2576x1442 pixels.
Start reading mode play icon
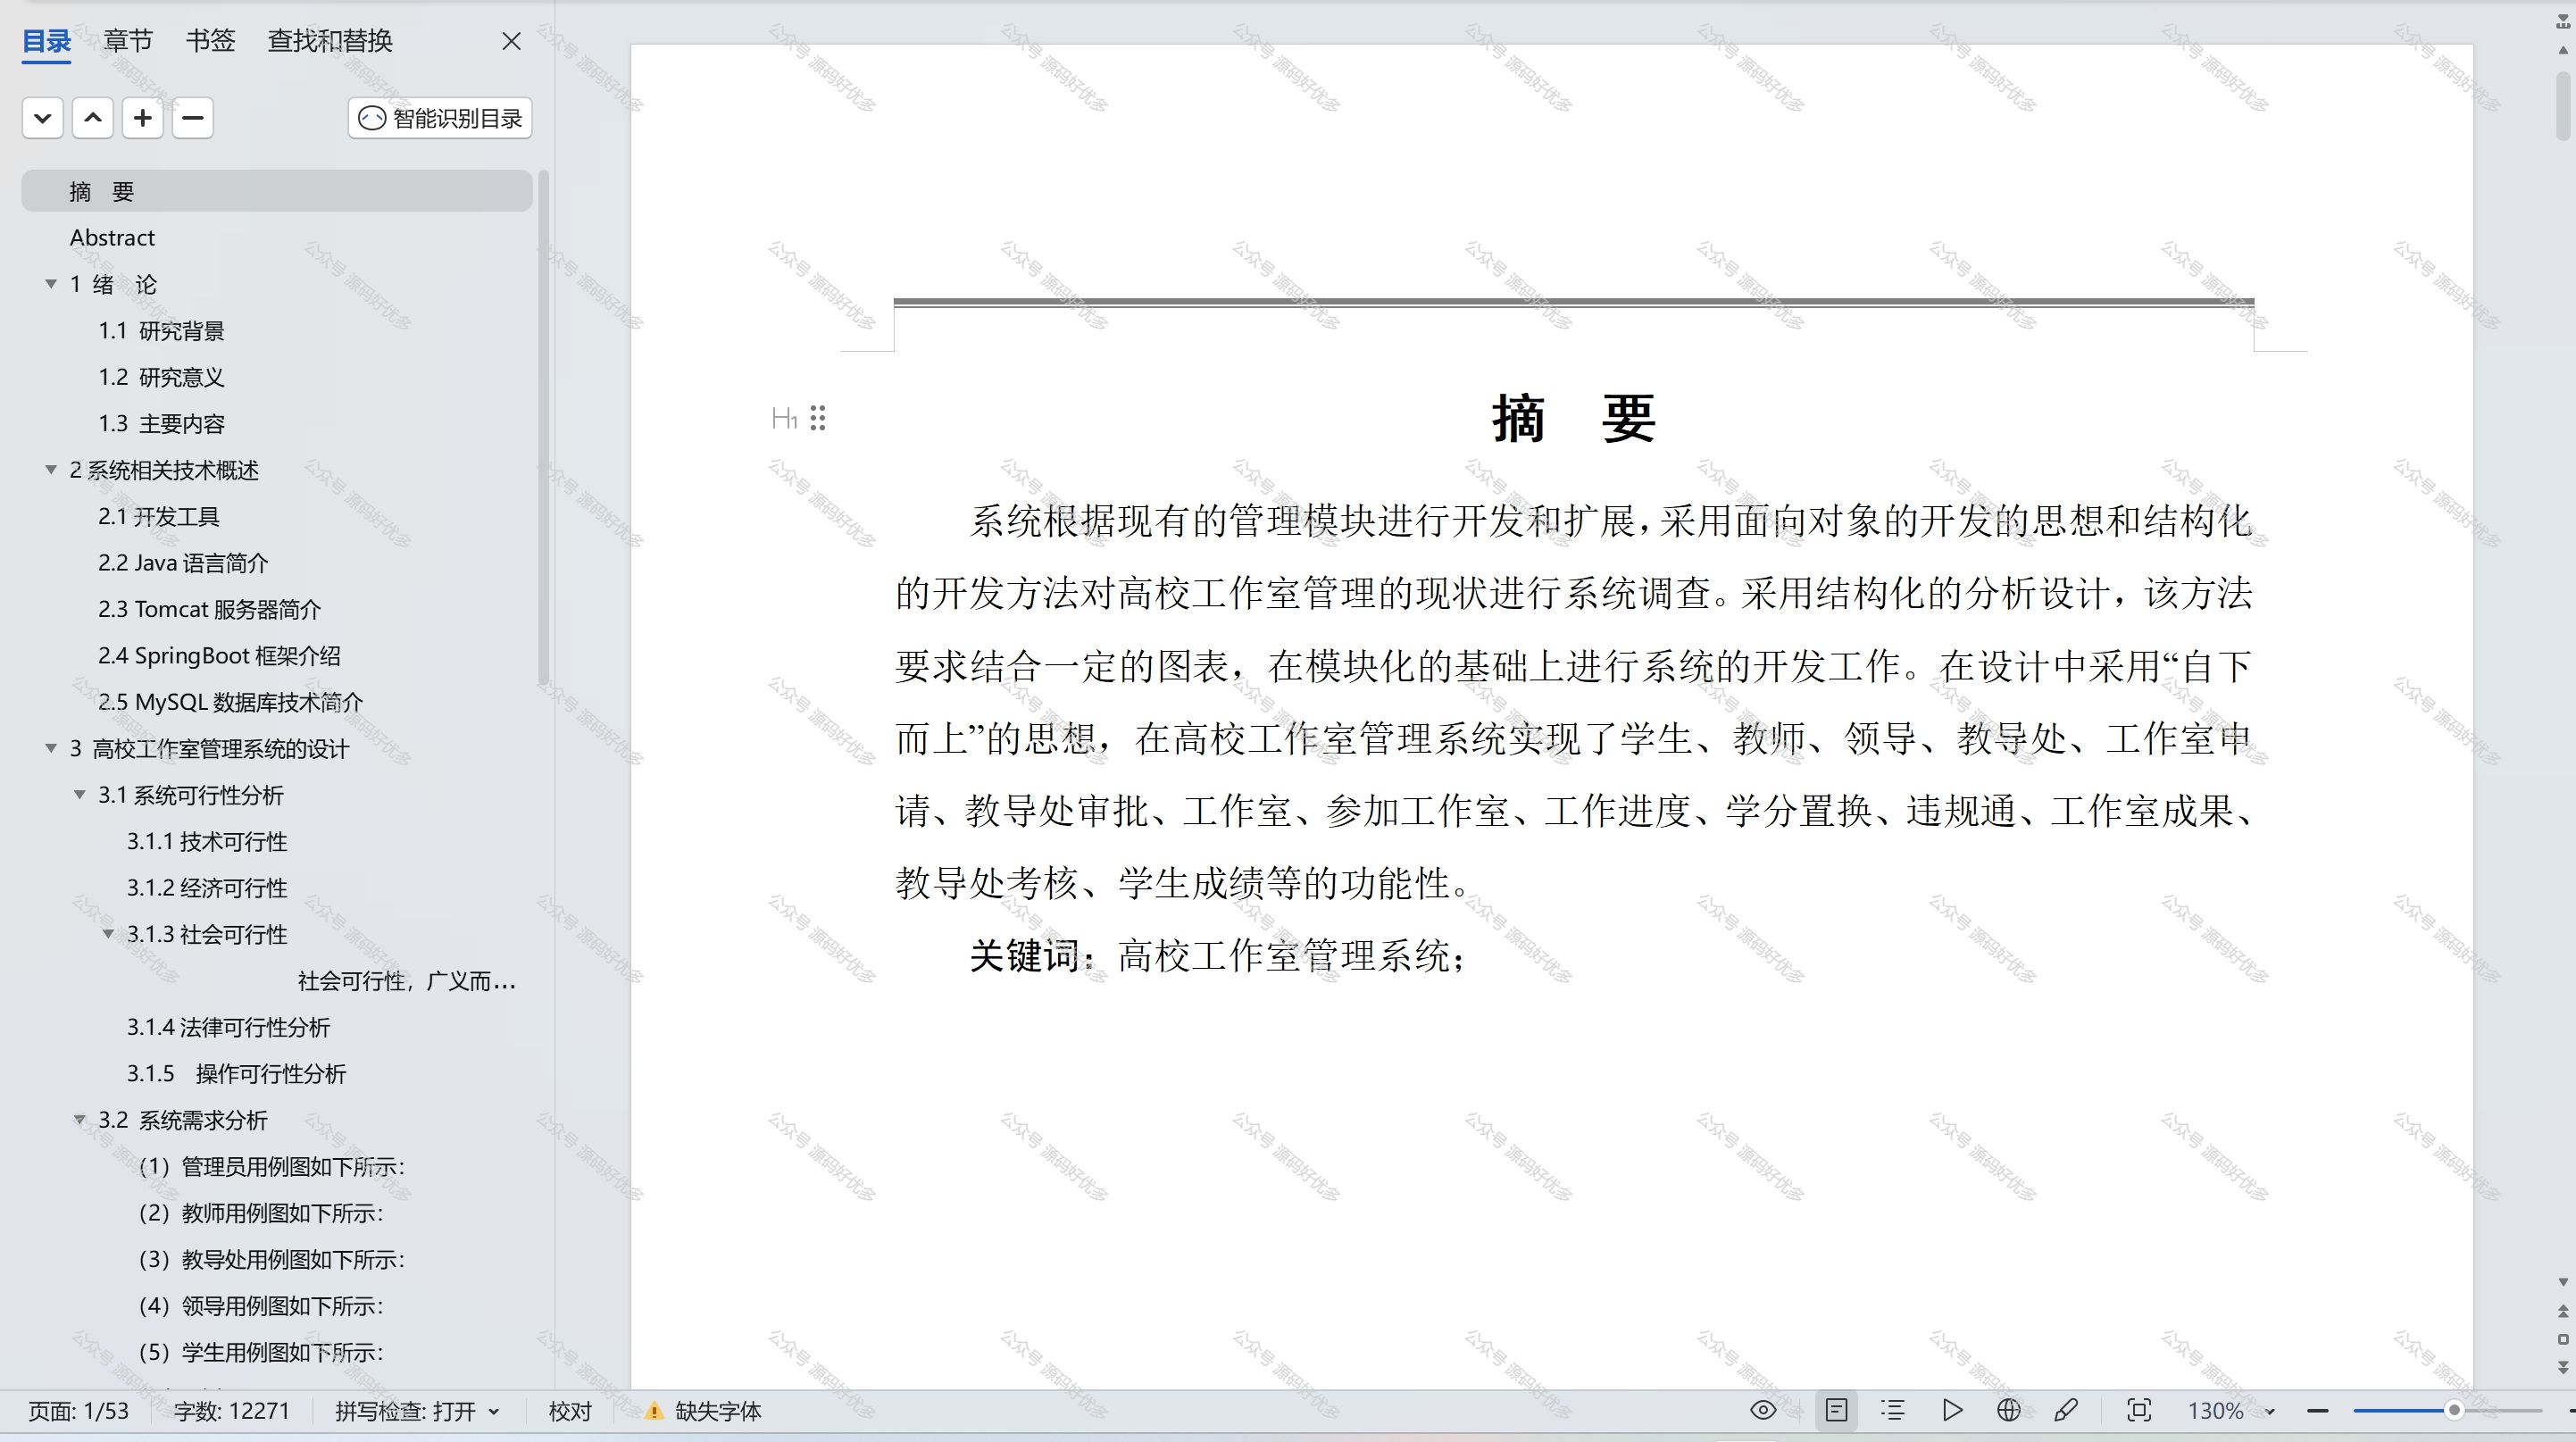[x=1951, y=1410]
